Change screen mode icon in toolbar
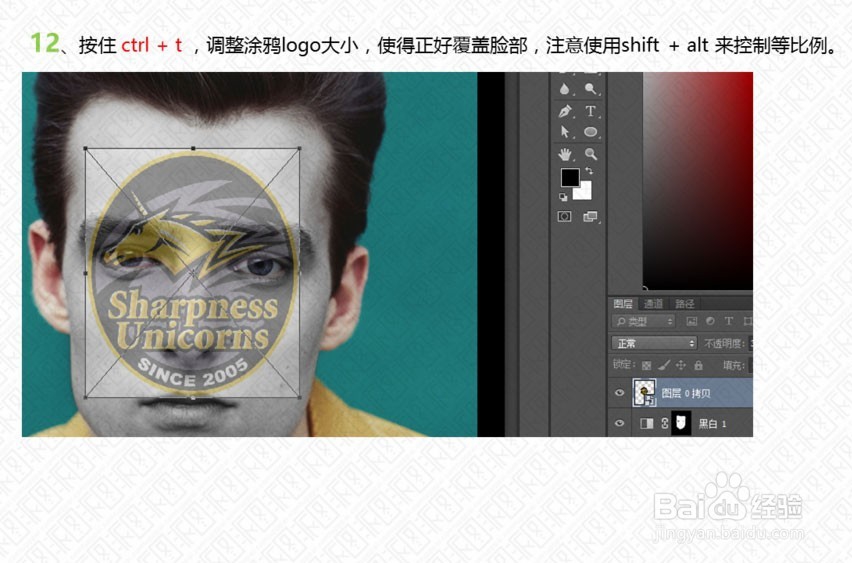Viewport: 852px width, 563px height. coord(590,217)
